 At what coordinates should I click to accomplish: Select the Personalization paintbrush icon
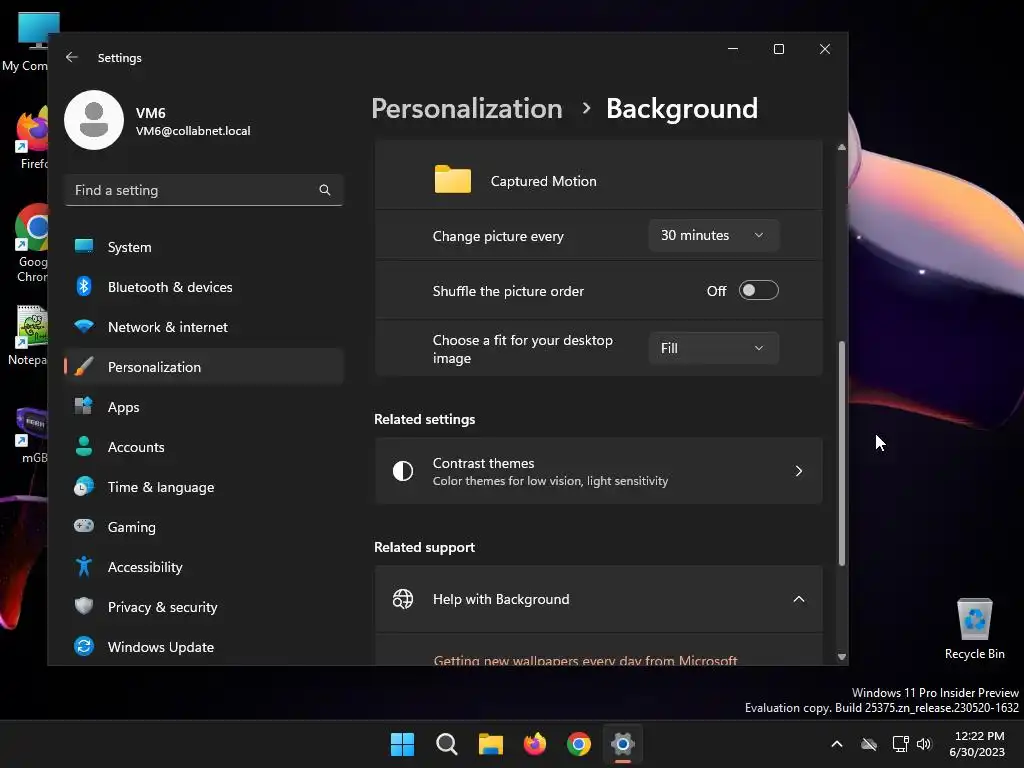pos(84,366)
